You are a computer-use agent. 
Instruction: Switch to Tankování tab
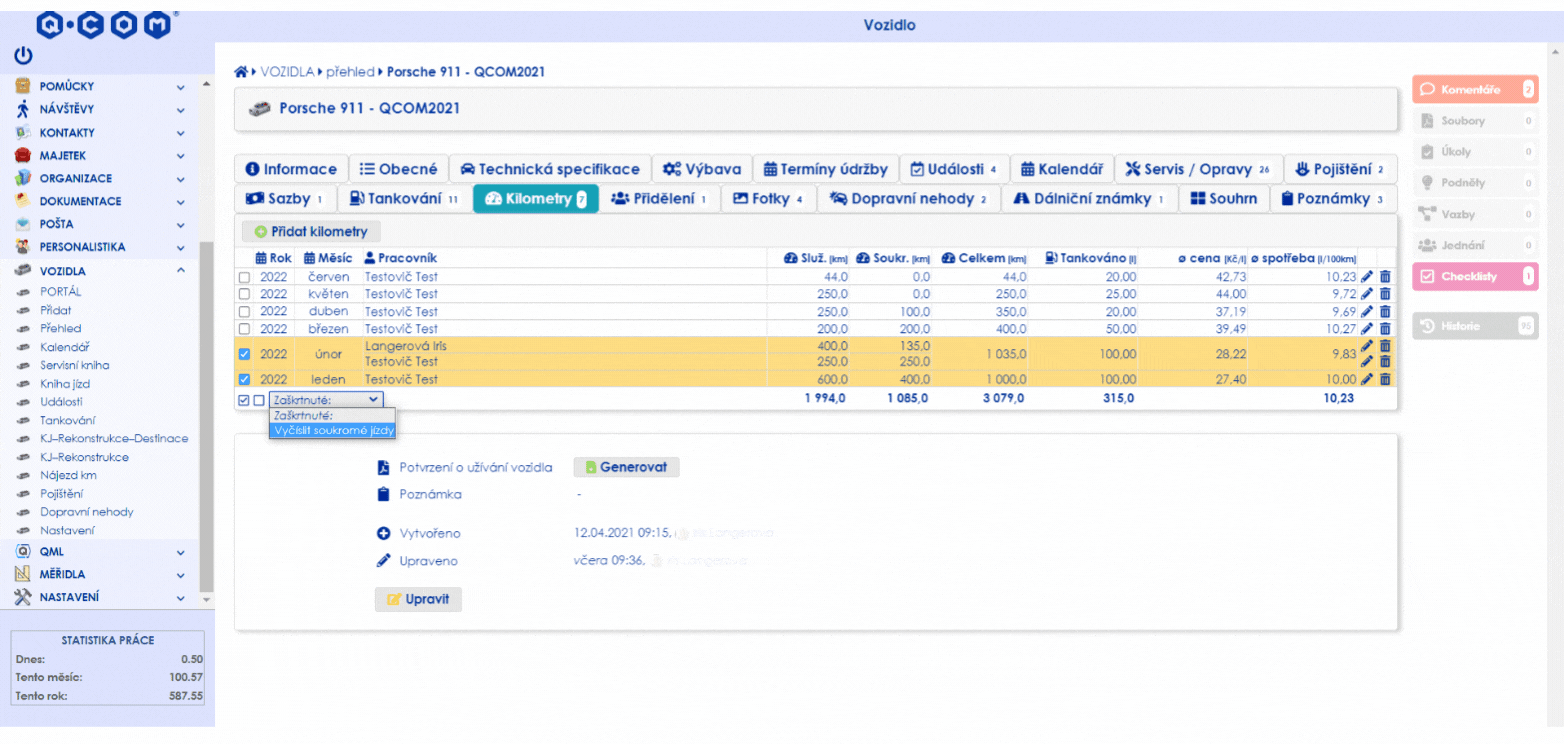(x=404, y=199)
